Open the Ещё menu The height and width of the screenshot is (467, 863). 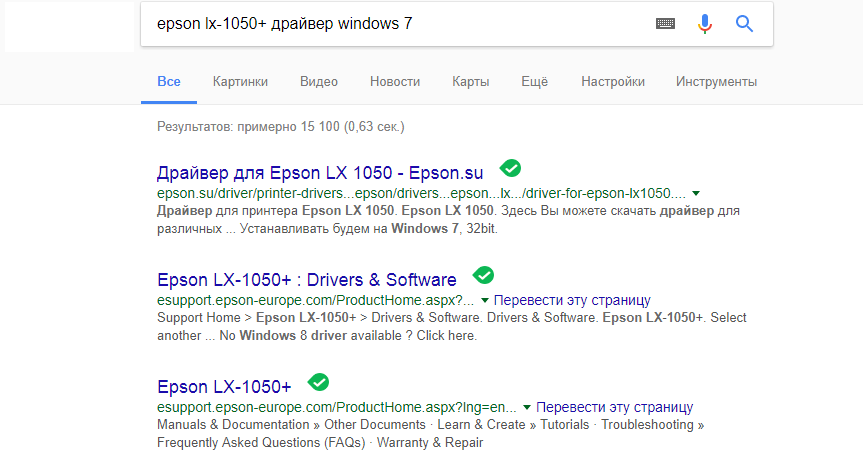tap(534, 82)
